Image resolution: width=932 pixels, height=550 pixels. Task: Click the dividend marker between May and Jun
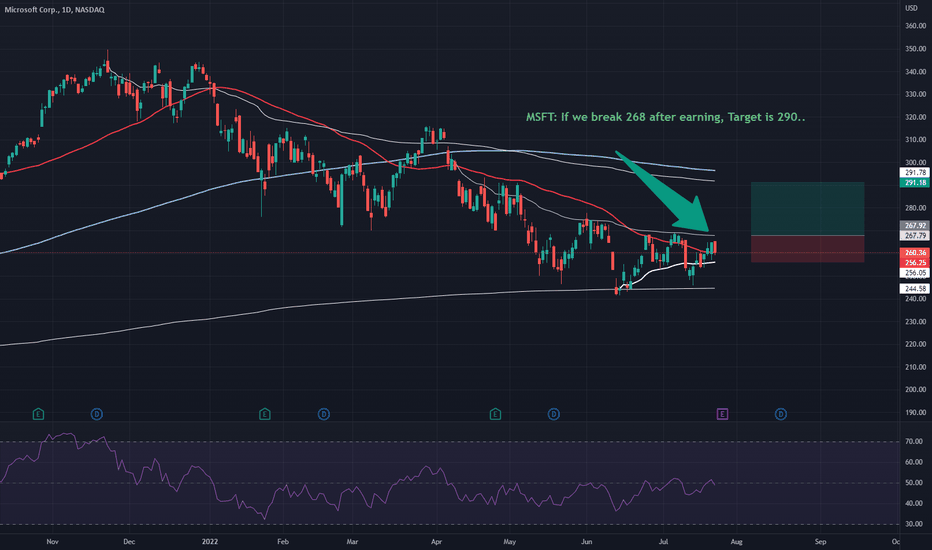coord(553,414)
